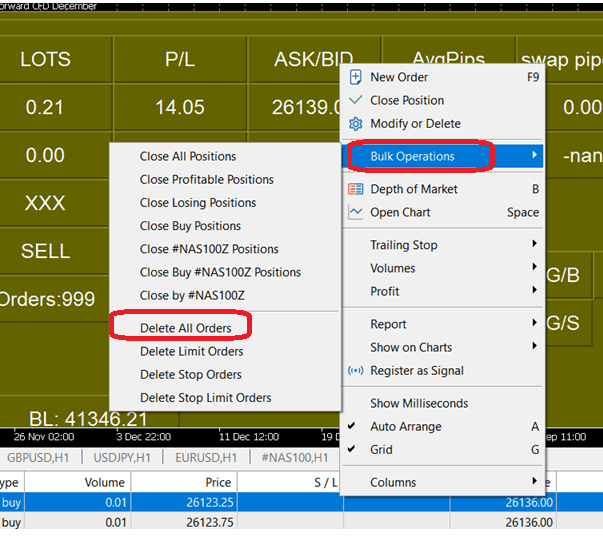
Task: Choose New Order from the context menu
Action: pos(443,77)
